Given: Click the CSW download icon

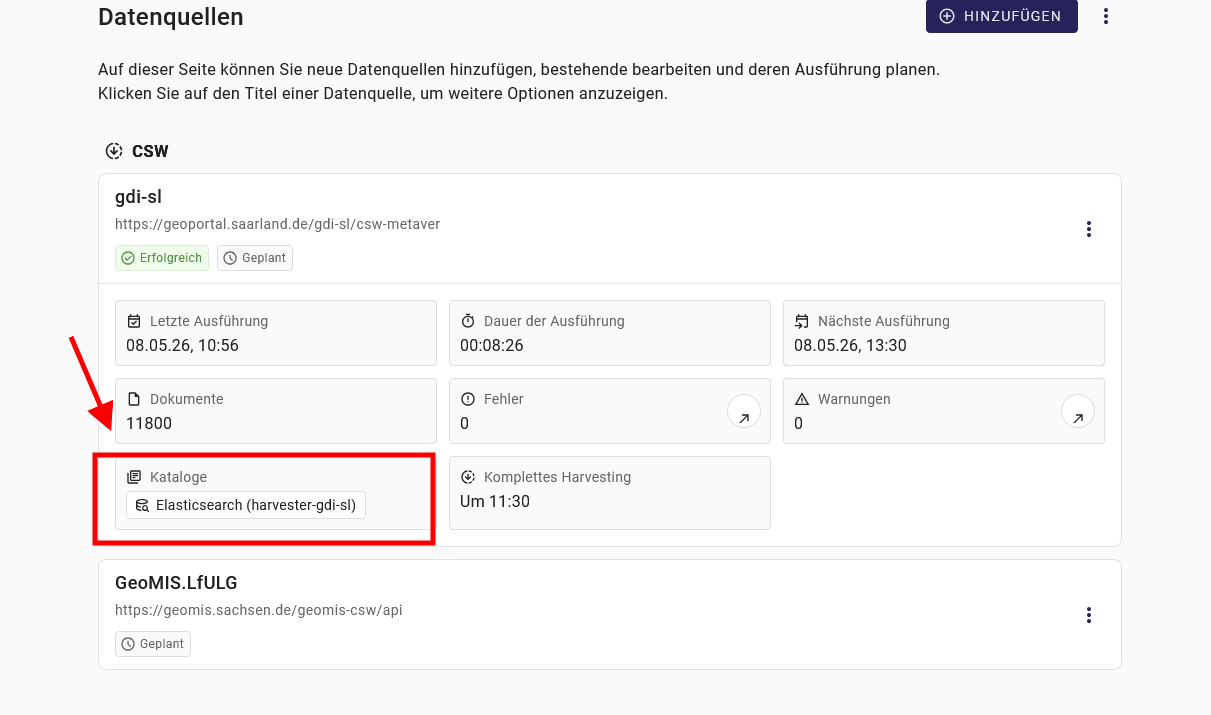Looking at the screenshot, I should pos(114,152).
